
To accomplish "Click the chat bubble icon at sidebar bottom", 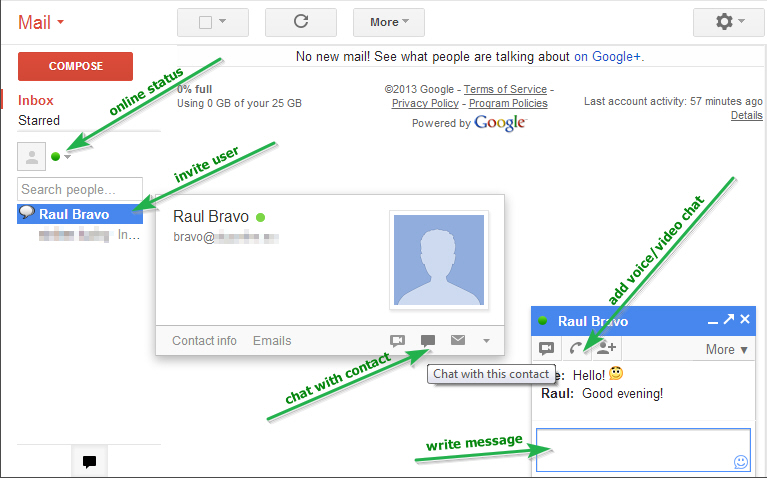I will pos(90,461).
